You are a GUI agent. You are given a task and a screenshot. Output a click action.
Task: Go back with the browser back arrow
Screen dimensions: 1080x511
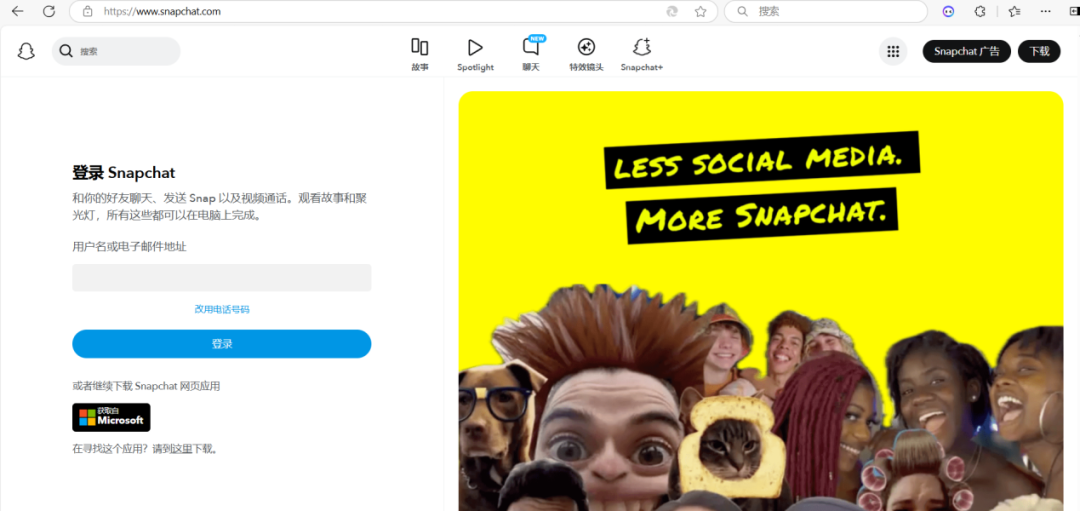tap(17, 11)
